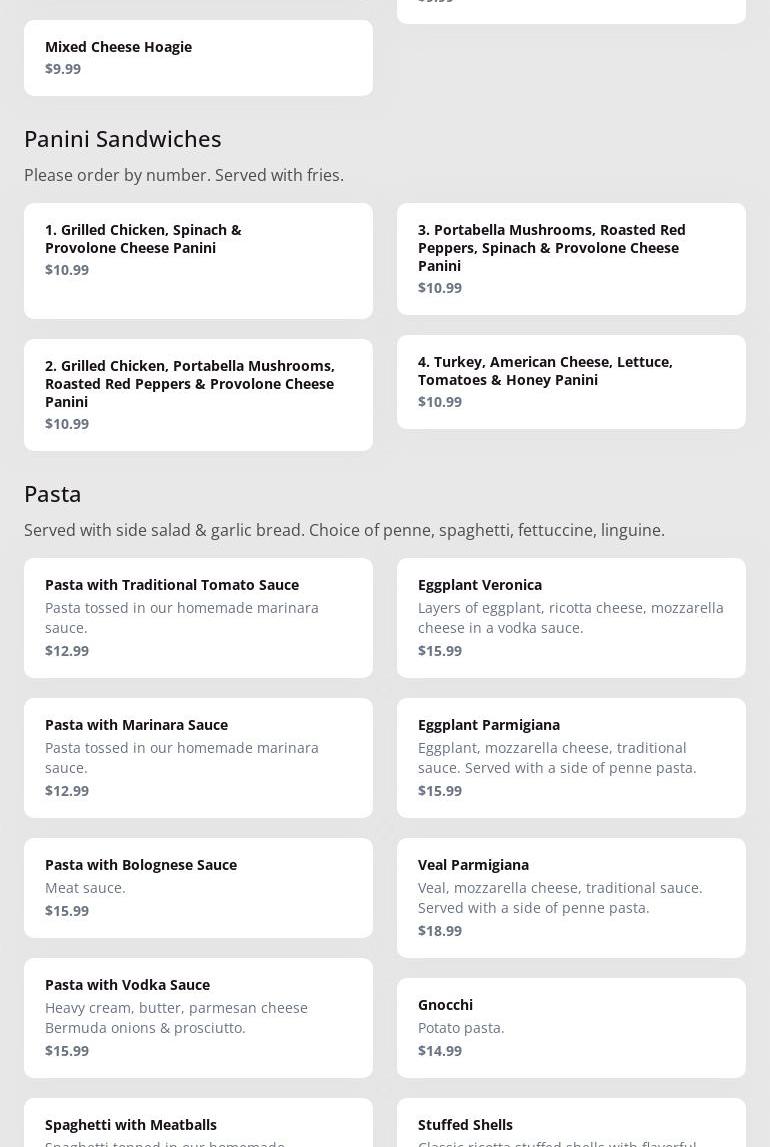The height and width of the screenshot is (1147, 770).
Task: Click the $18.99 Veal Parmigiana price
Action: pos(440,930)
